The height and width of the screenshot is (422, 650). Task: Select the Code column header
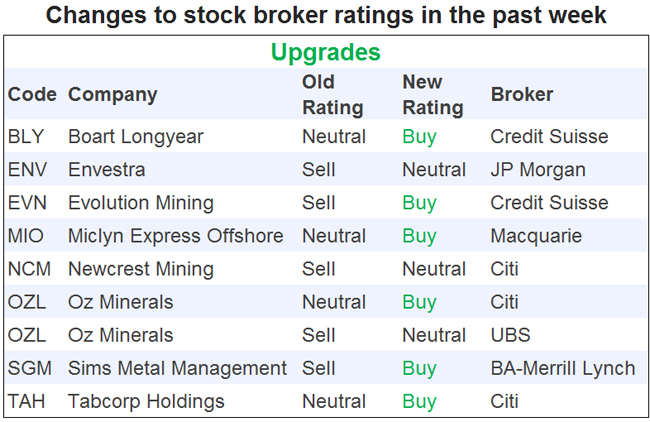point(32,95)
